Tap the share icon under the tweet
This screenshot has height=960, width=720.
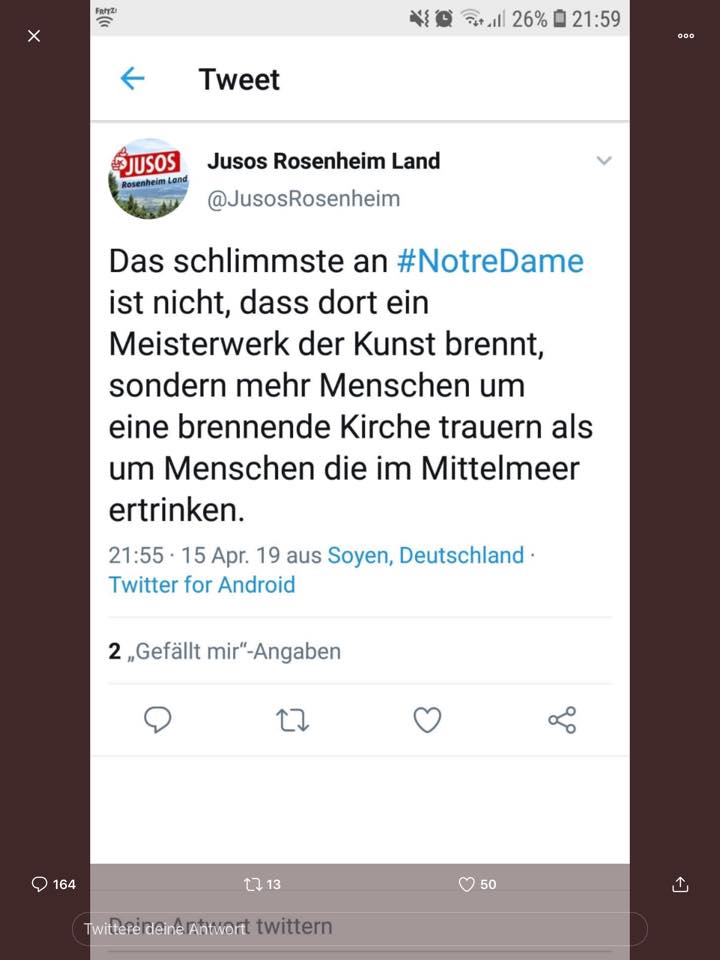(562, 720)
